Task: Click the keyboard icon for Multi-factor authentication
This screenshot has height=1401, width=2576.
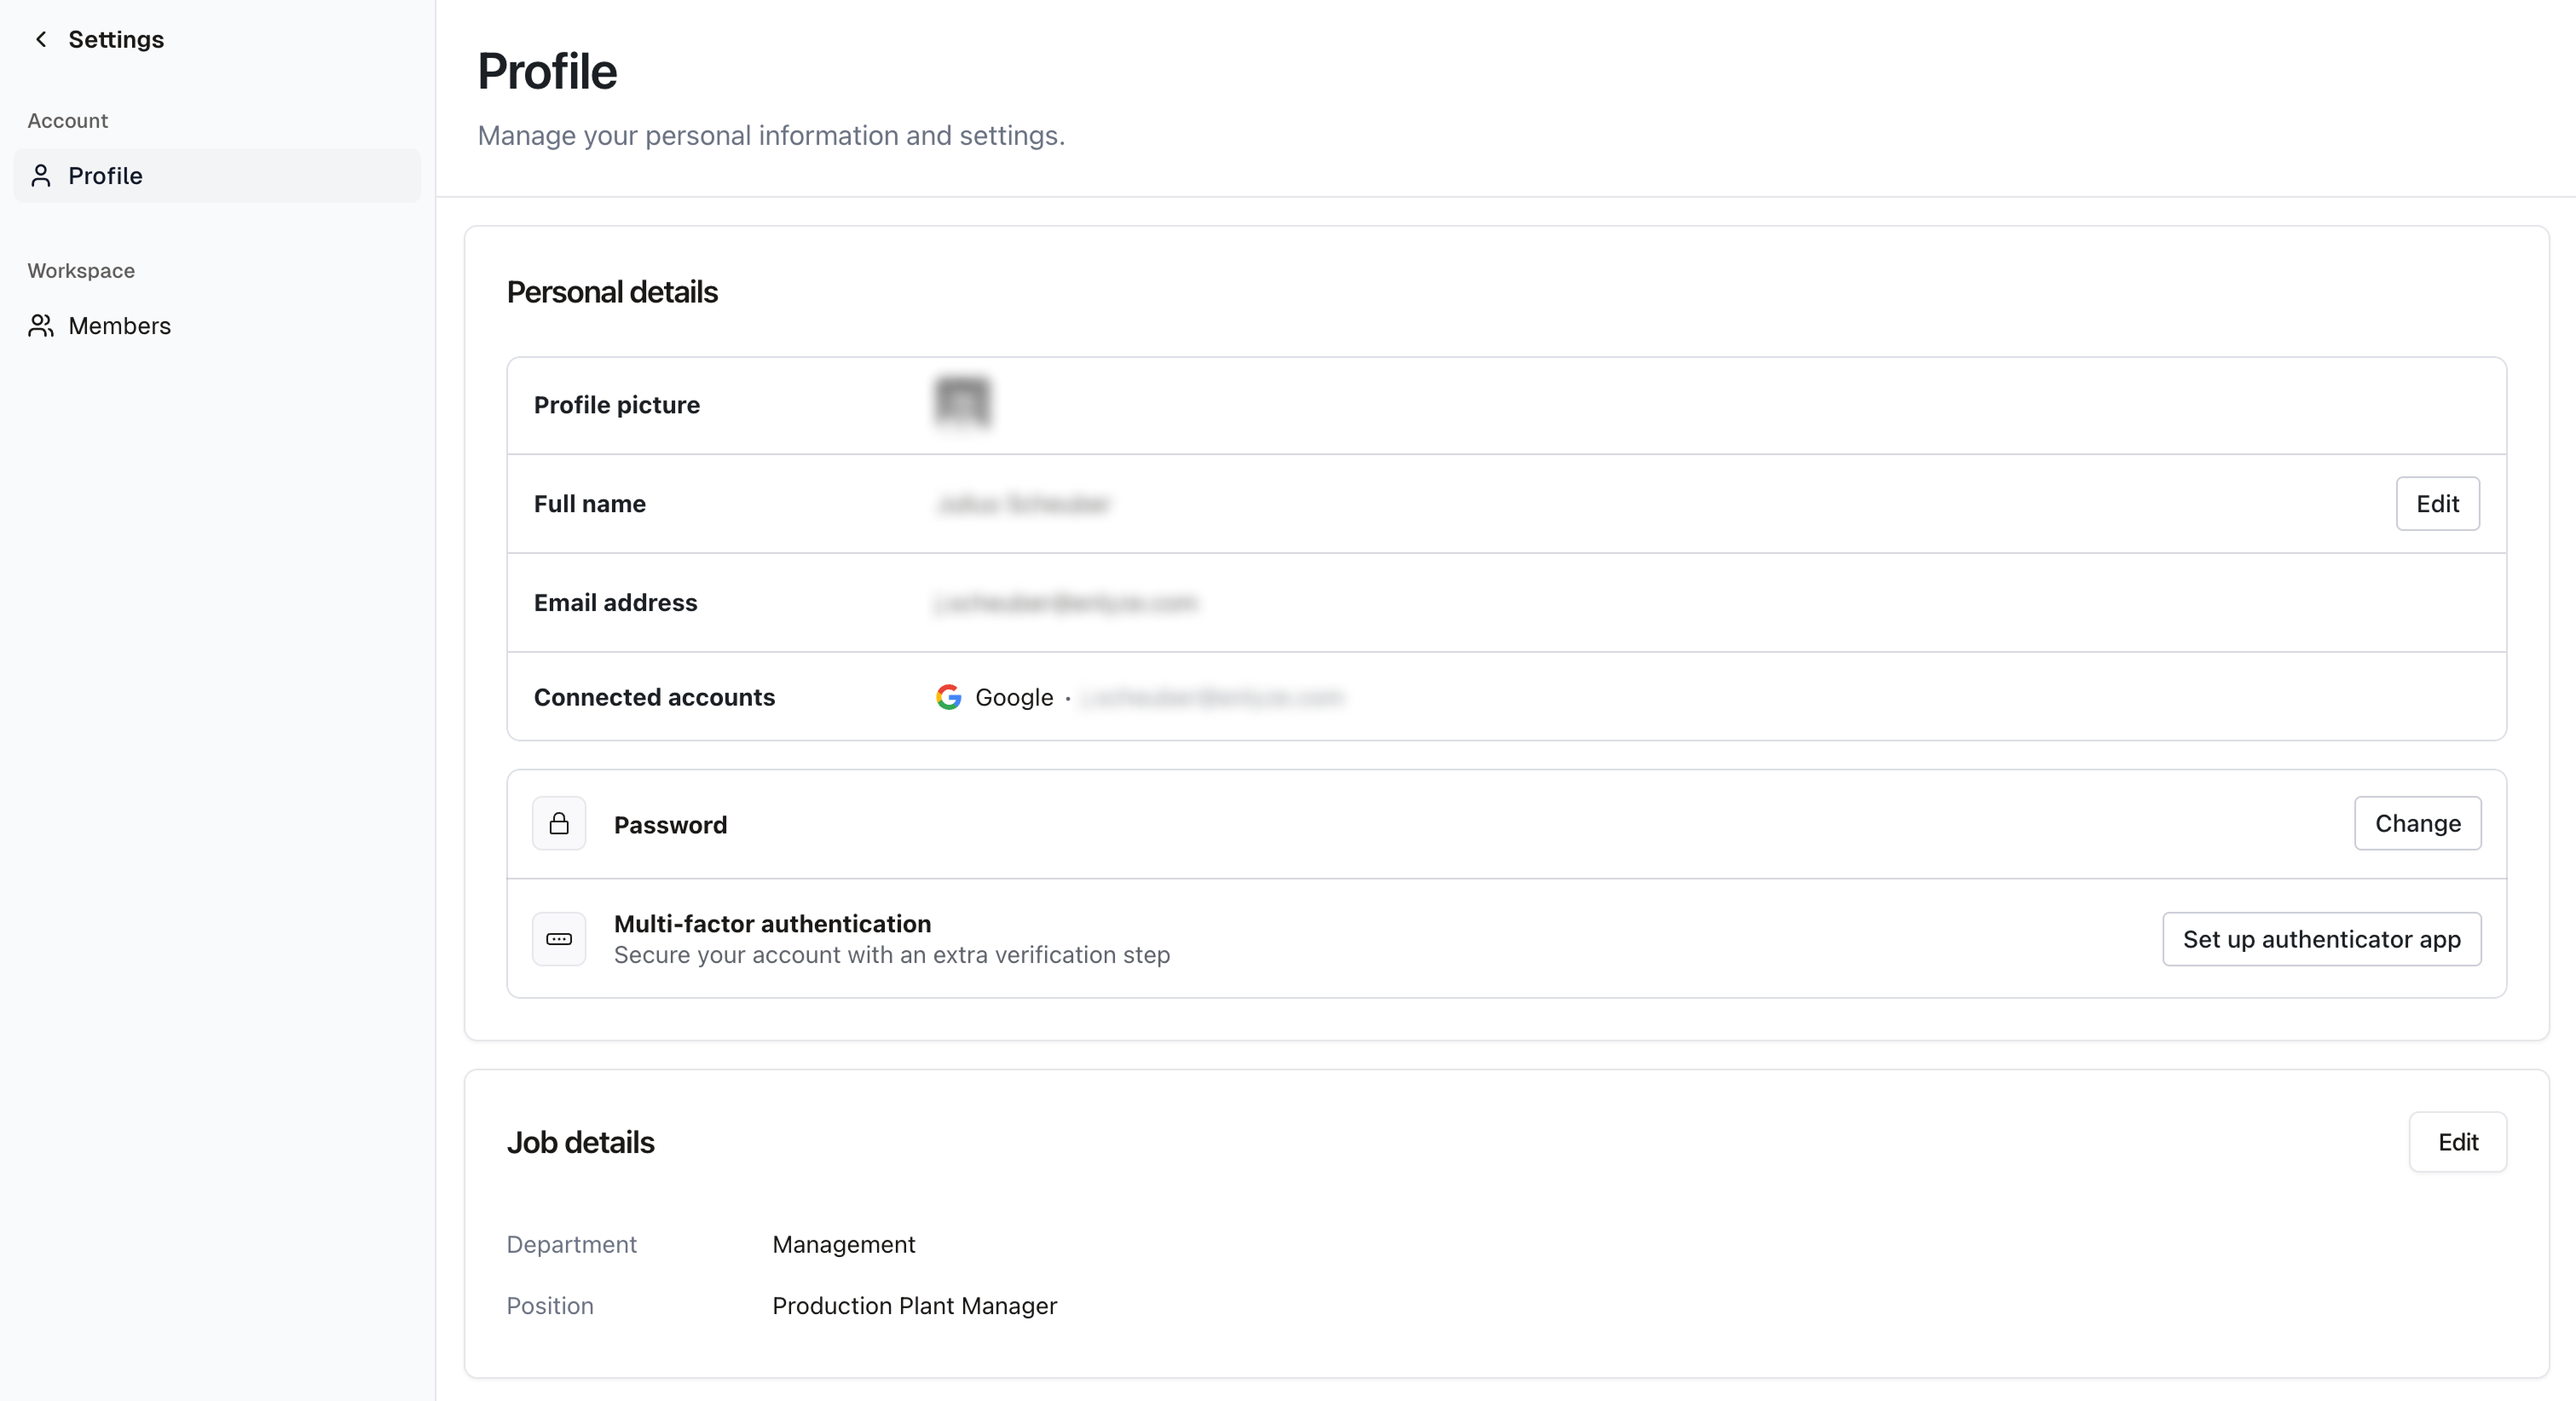Action: click(559, 939)
